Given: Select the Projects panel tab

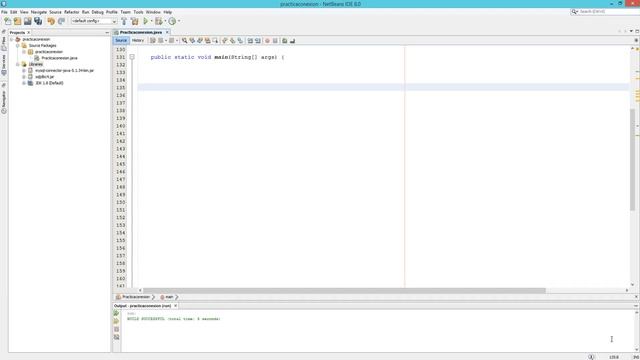Looking at the screenshot, I should (x=17, y=33).
